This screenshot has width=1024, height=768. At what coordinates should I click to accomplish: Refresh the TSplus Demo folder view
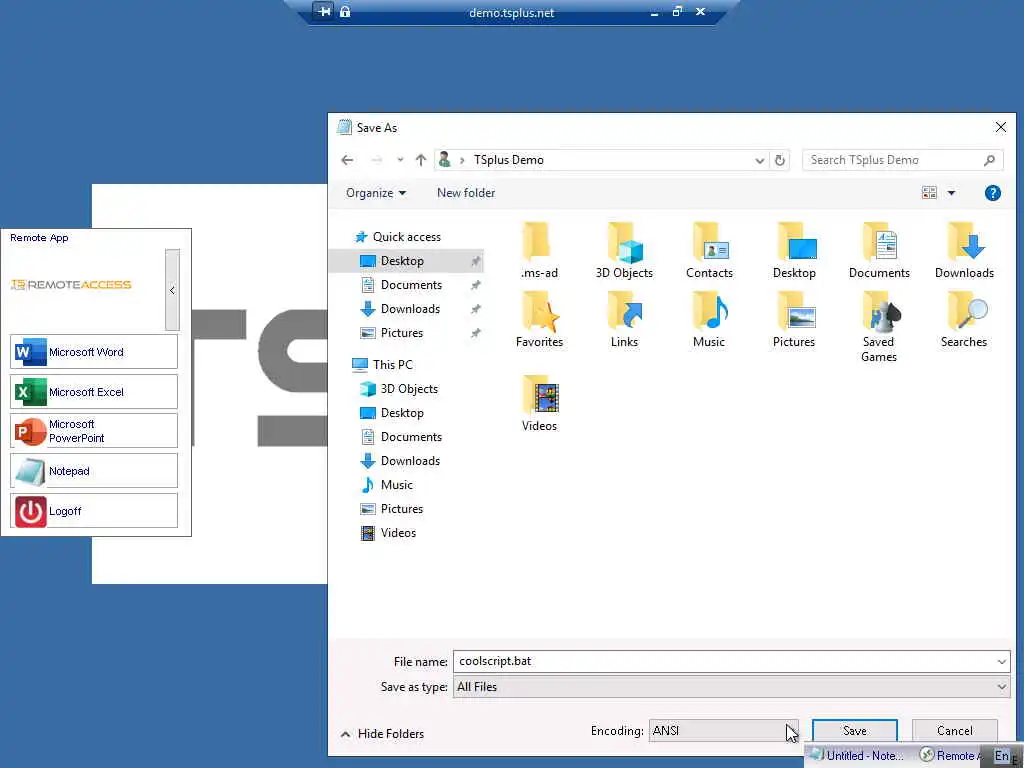point(780,160)
